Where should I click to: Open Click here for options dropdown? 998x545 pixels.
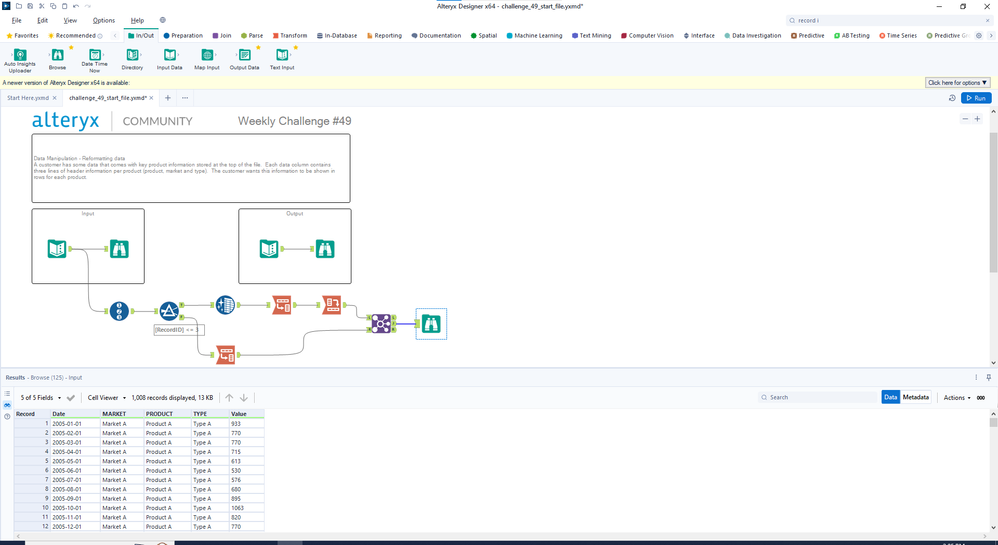[957, 83]
